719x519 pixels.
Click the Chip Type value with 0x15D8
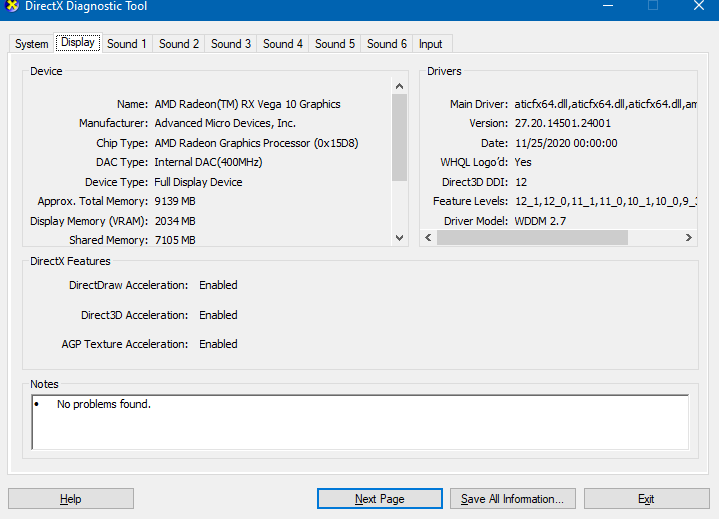(256, 143)
